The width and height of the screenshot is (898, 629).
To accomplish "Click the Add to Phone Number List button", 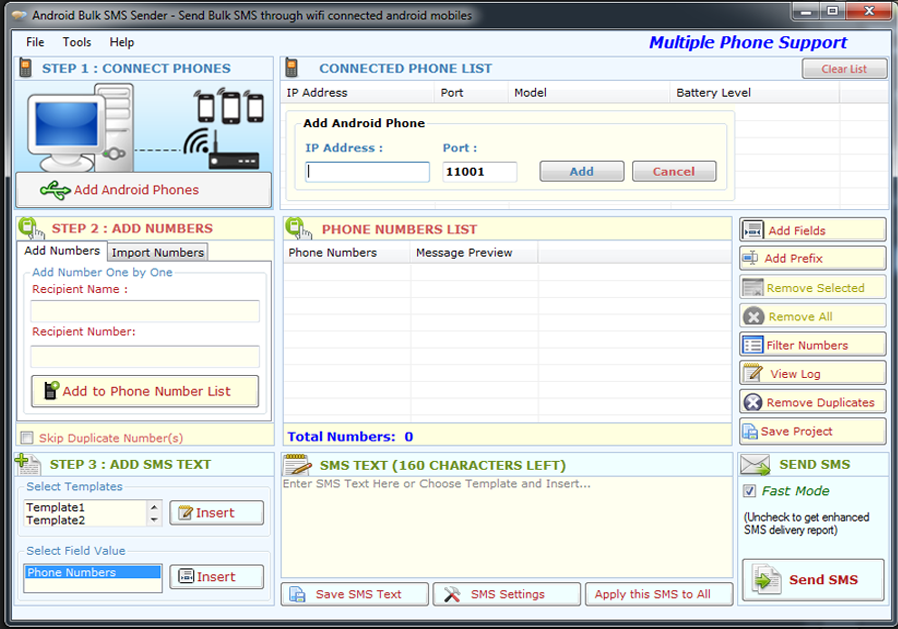I will (144, 390).
